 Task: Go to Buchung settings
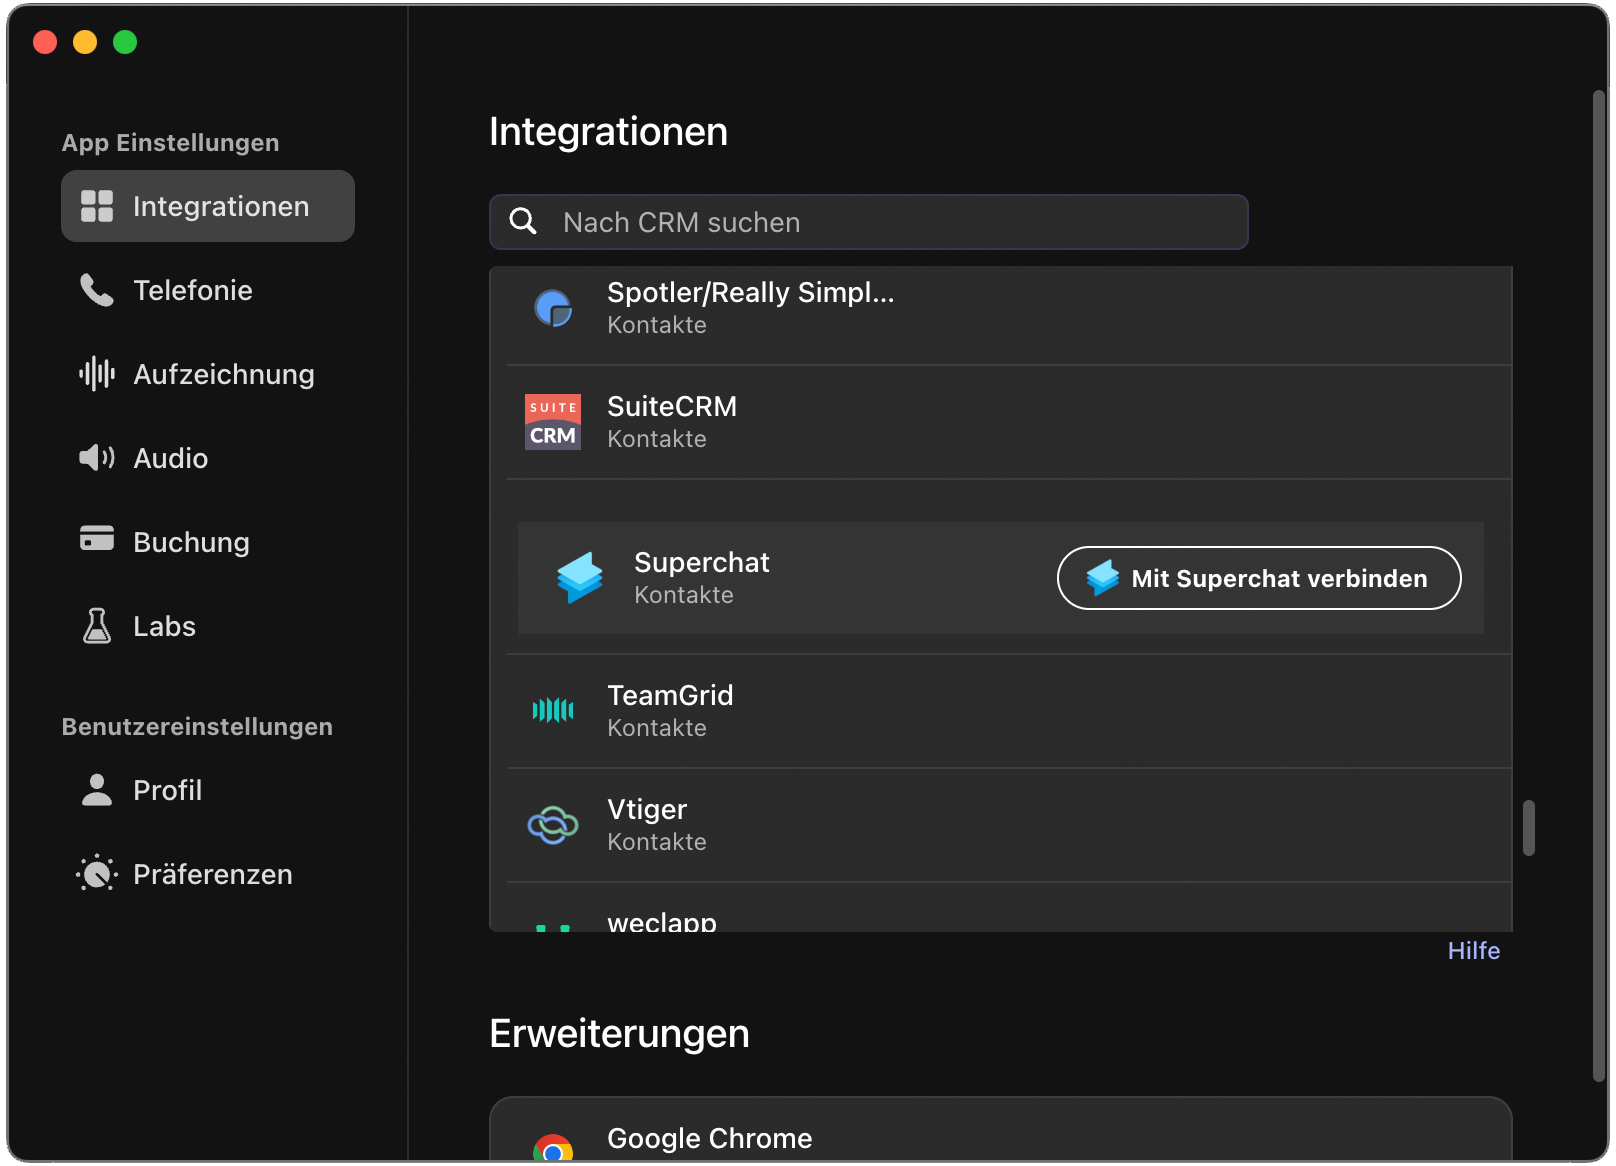point(190,542)
